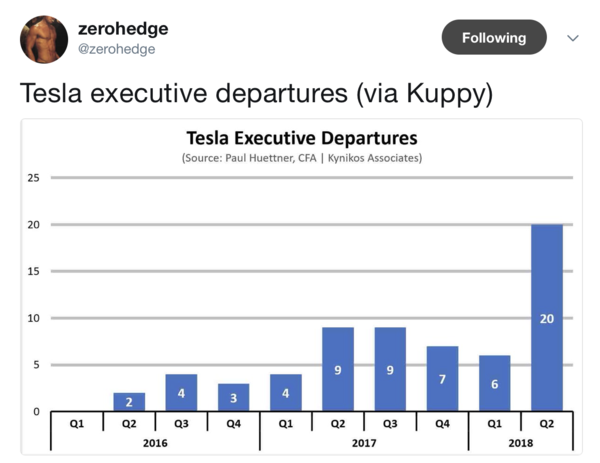Click the 2016 year axis label

click(155, 441)
